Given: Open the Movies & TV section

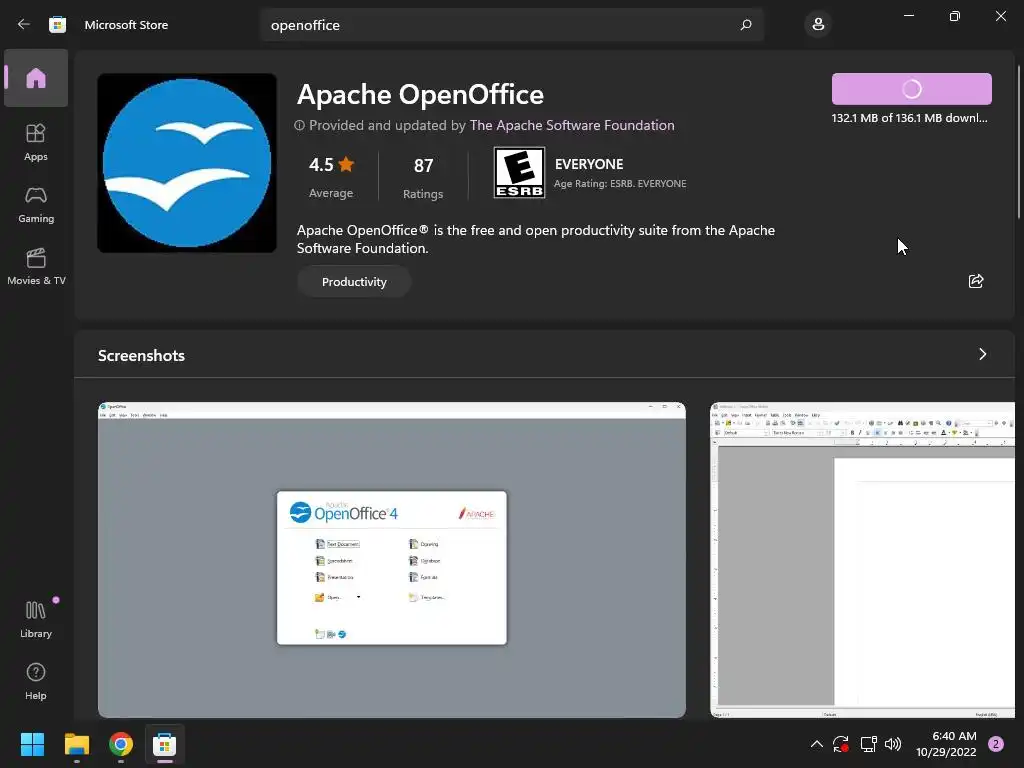Looking at the screenshot, I should [x=36, y=266].
